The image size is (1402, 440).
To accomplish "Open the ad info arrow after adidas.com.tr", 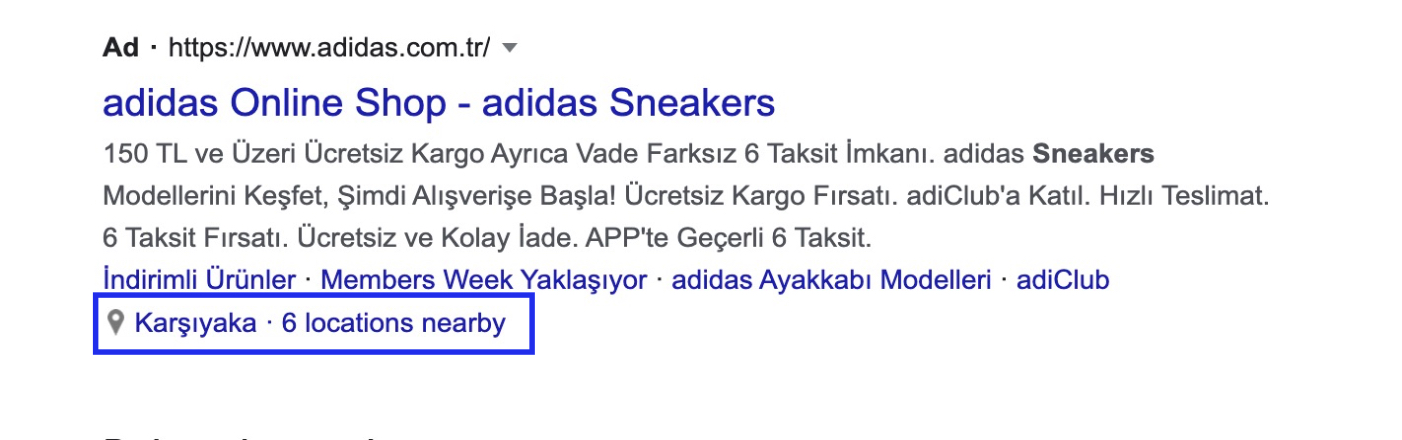I will tap(509, 48).
